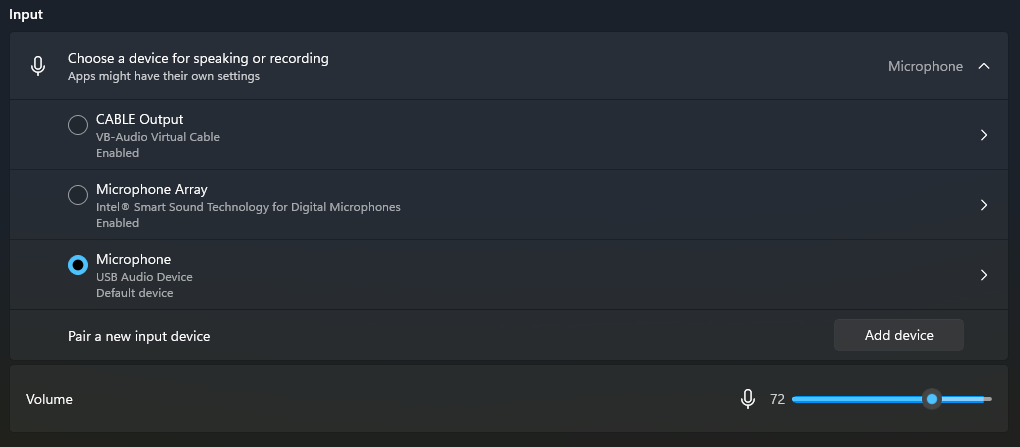Image resolution: width=1020 pixels, height=447 pixels.
Task: Click the Add device button
Action: (x=898, y=335)
